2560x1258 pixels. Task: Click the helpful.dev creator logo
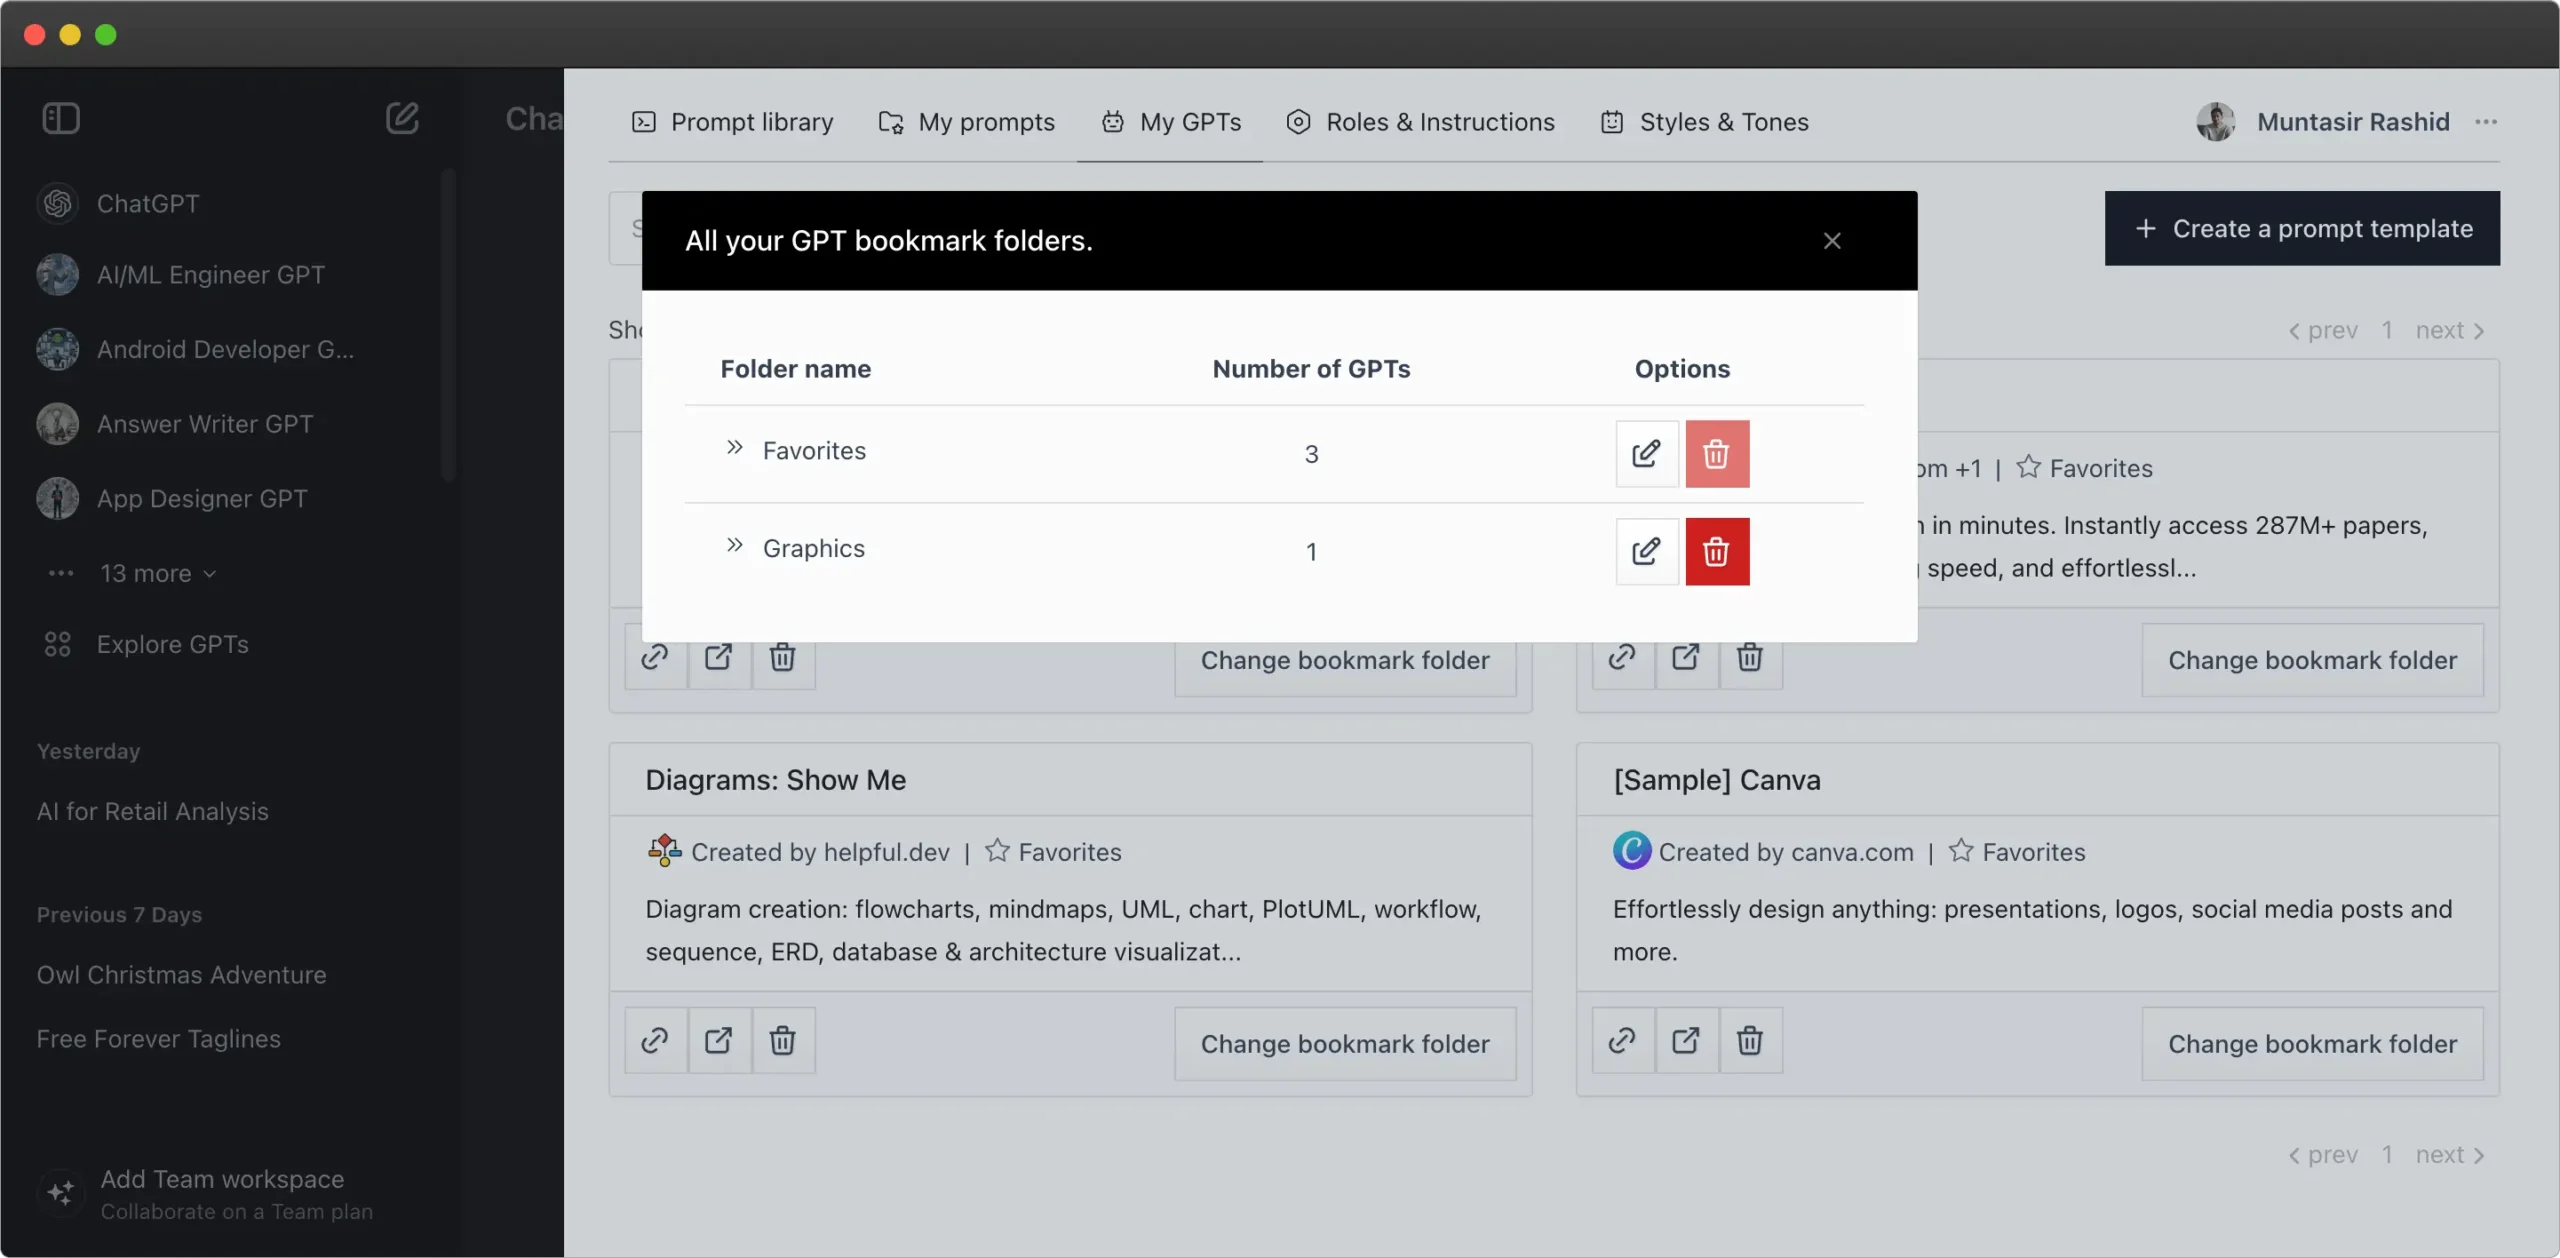point(664,851)
